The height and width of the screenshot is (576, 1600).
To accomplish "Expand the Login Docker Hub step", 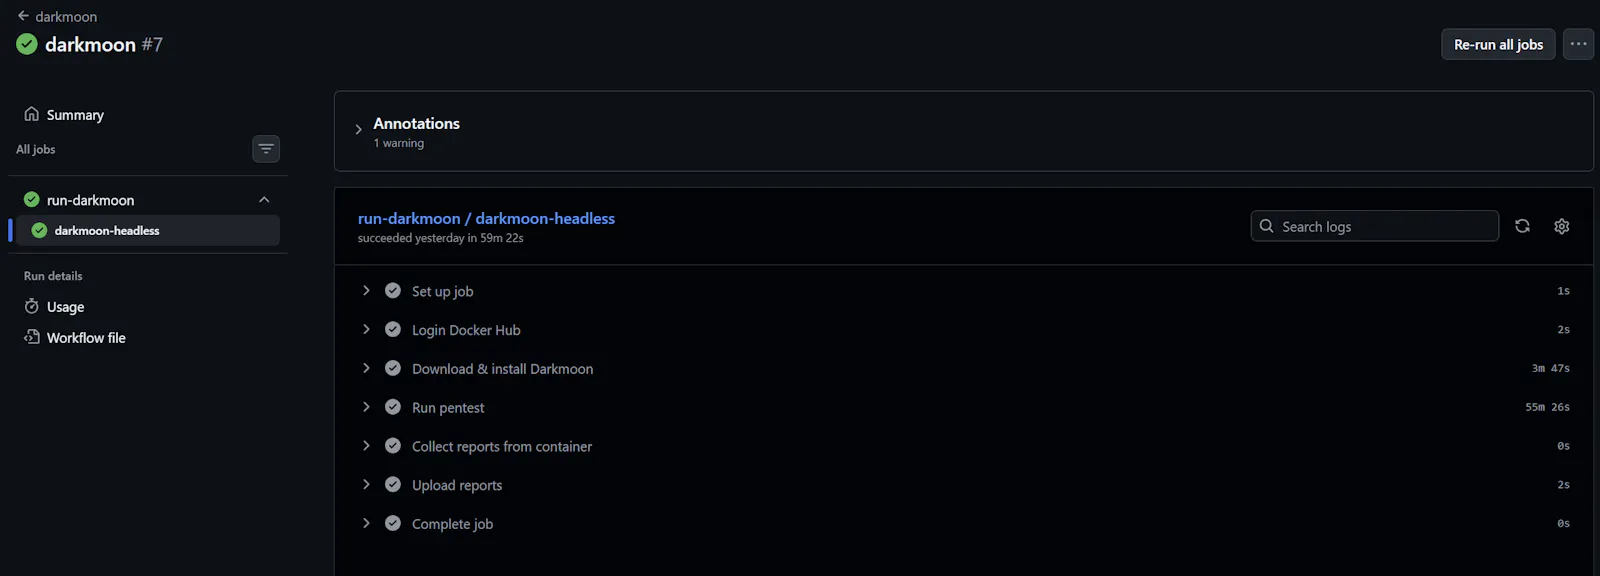I will click(366, 330).
